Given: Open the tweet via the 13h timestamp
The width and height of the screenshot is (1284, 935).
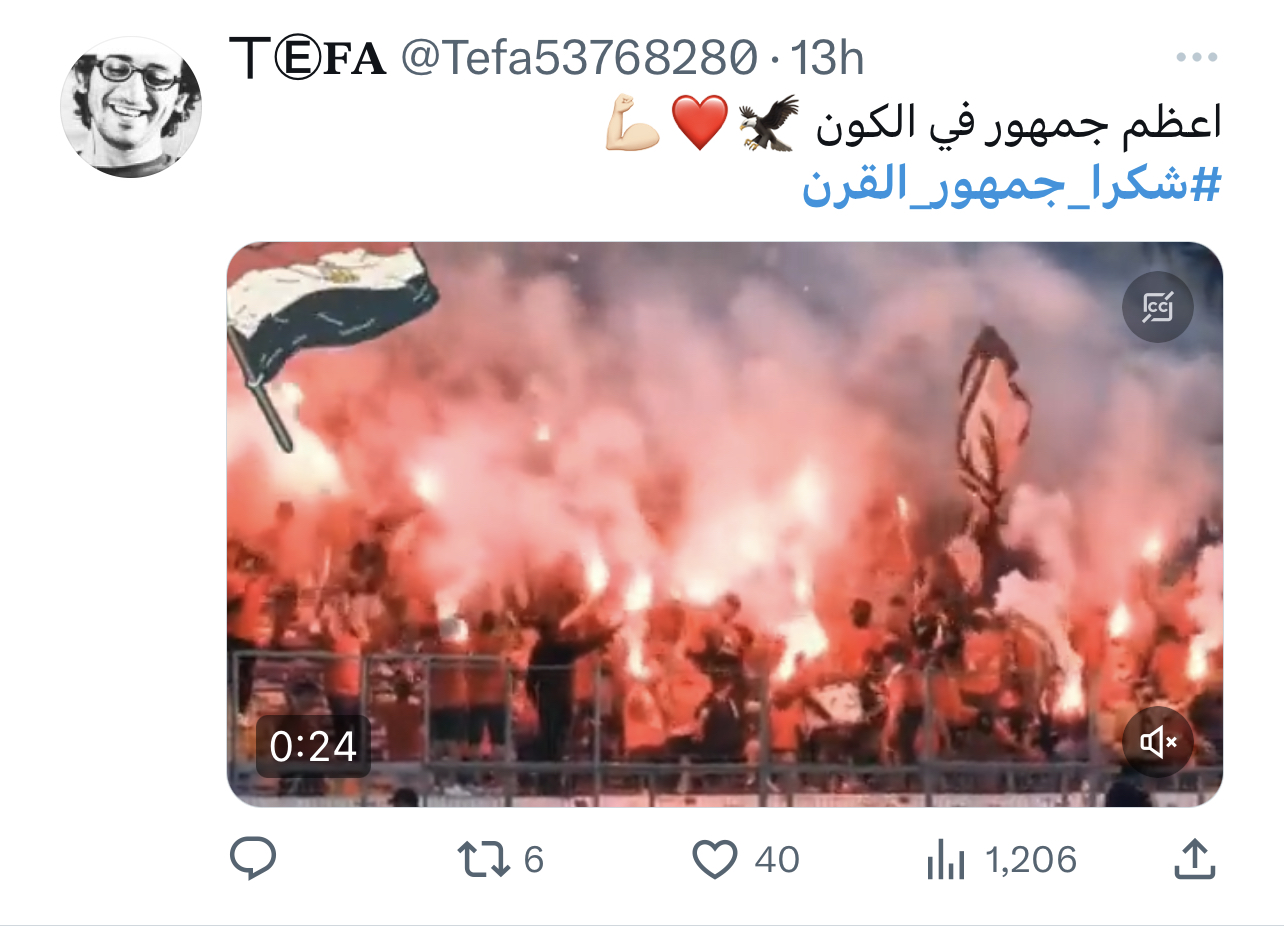Looking at the screenshot, I should tap(828, 59).
